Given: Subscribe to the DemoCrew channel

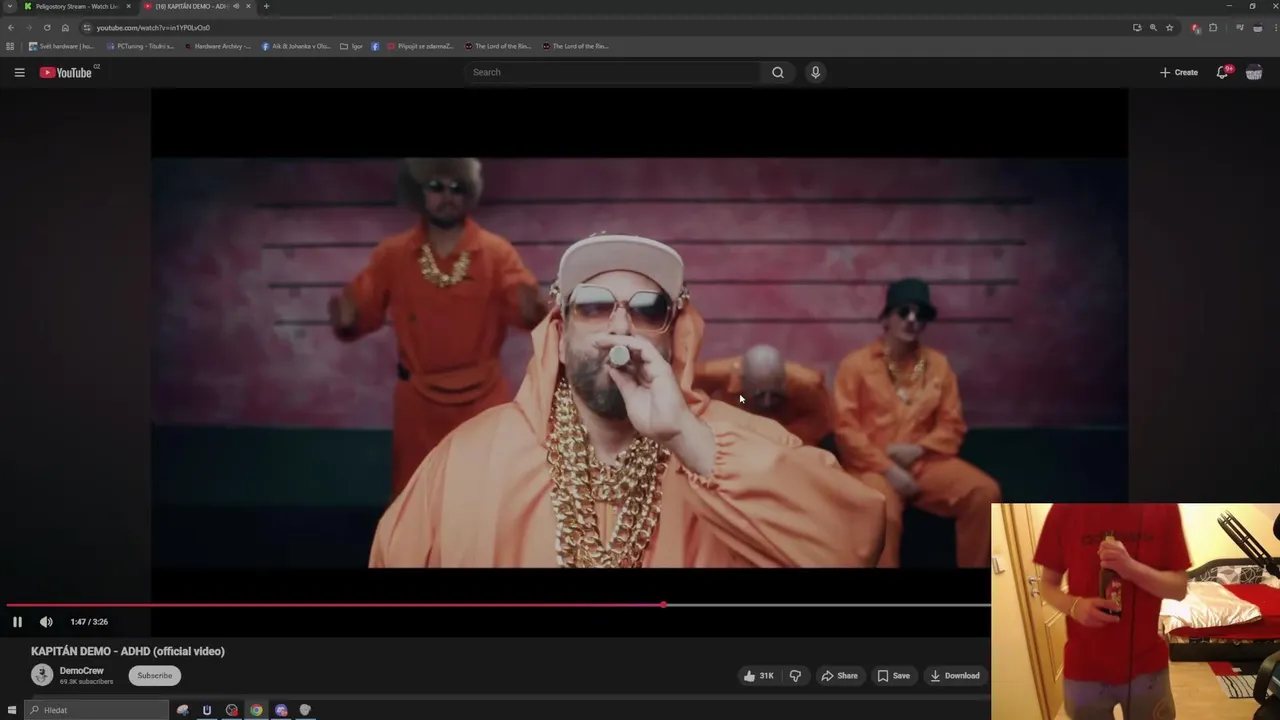Looking at the screenshot, I should tap(155, 676).
